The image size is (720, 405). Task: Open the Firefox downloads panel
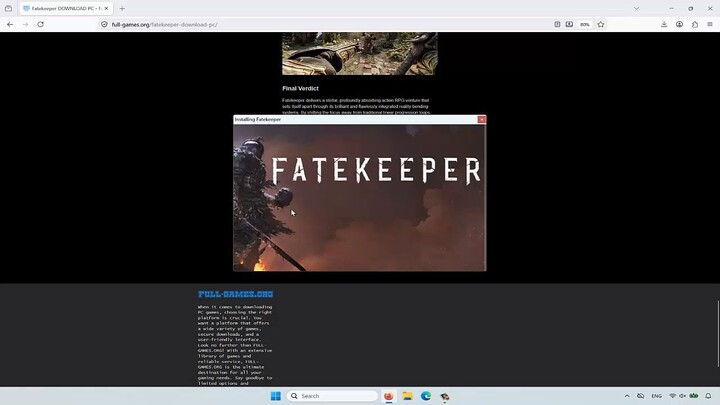(x=664, y=24)
